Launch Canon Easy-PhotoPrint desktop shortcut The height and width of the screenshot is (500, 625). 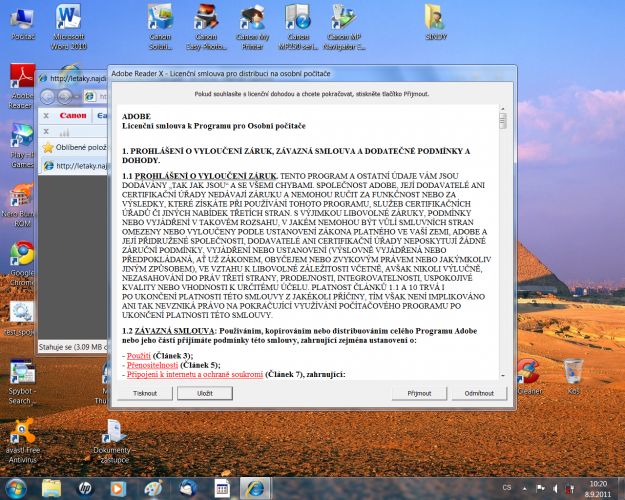[206, 27]
